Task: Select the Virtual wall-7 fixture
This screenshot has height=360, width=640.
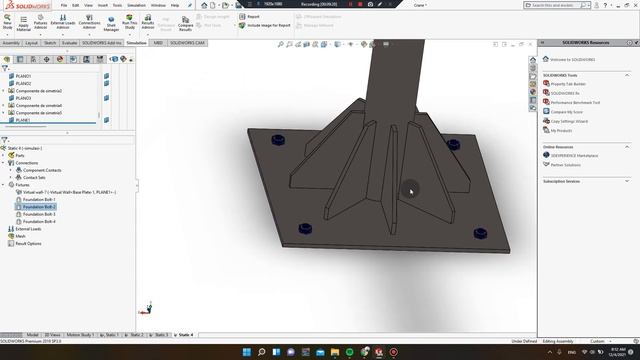Action: pyautogui.click(x=66, y=192)
